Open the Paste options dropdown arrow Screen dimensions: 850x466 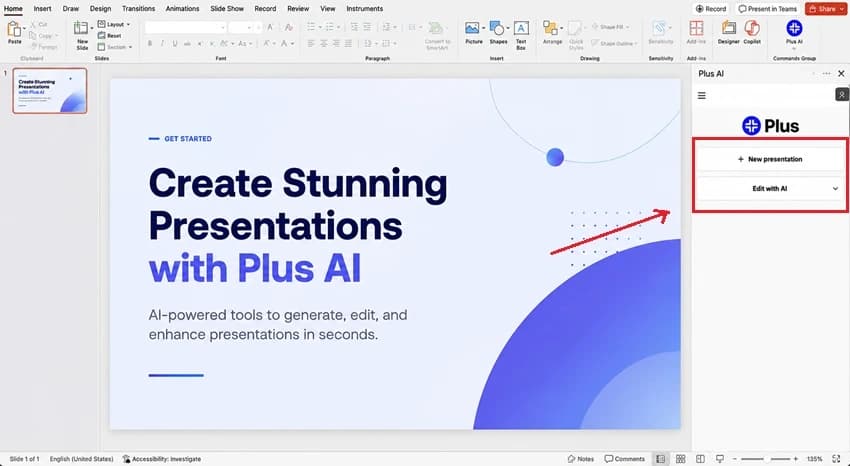pyautogui.click(x=24, y=29)
